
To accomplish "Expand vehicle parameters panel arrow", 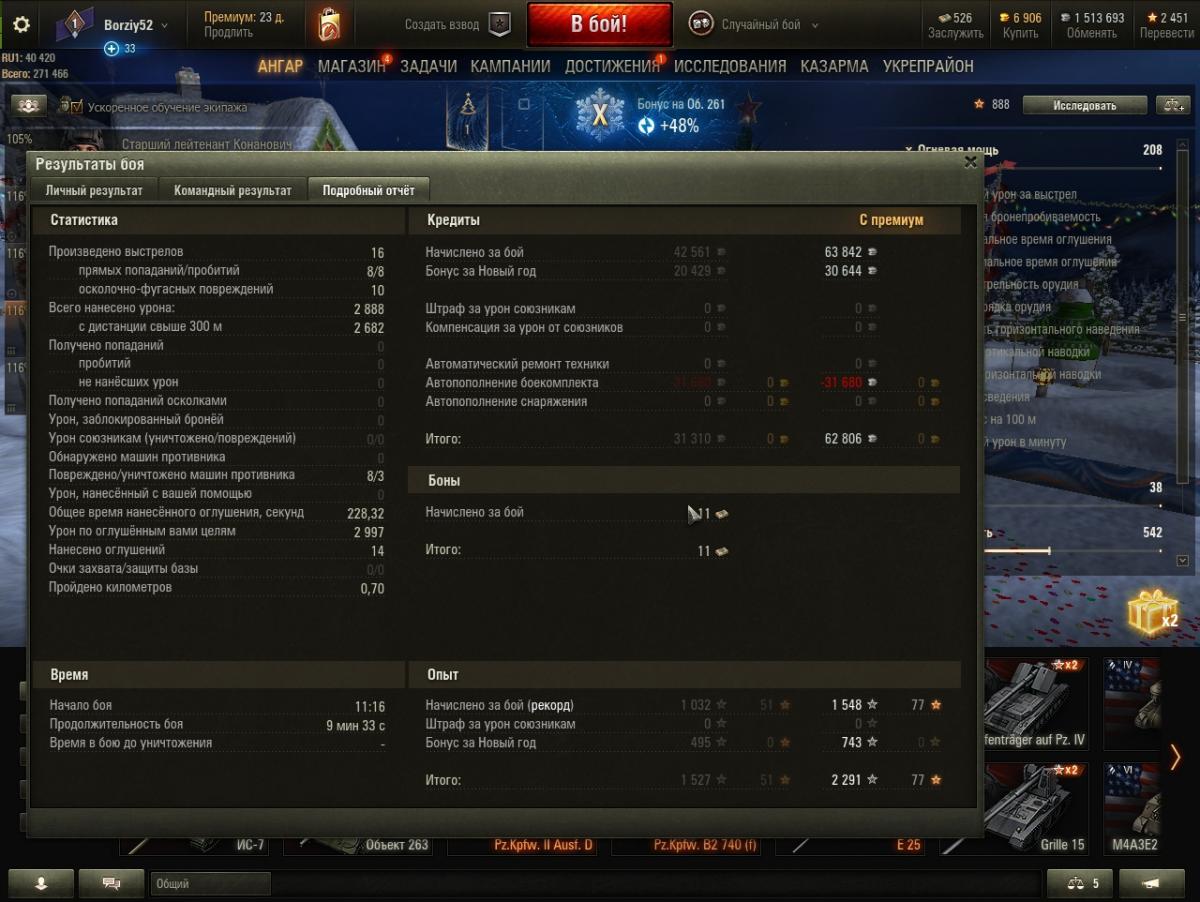I will point(1183,562).
